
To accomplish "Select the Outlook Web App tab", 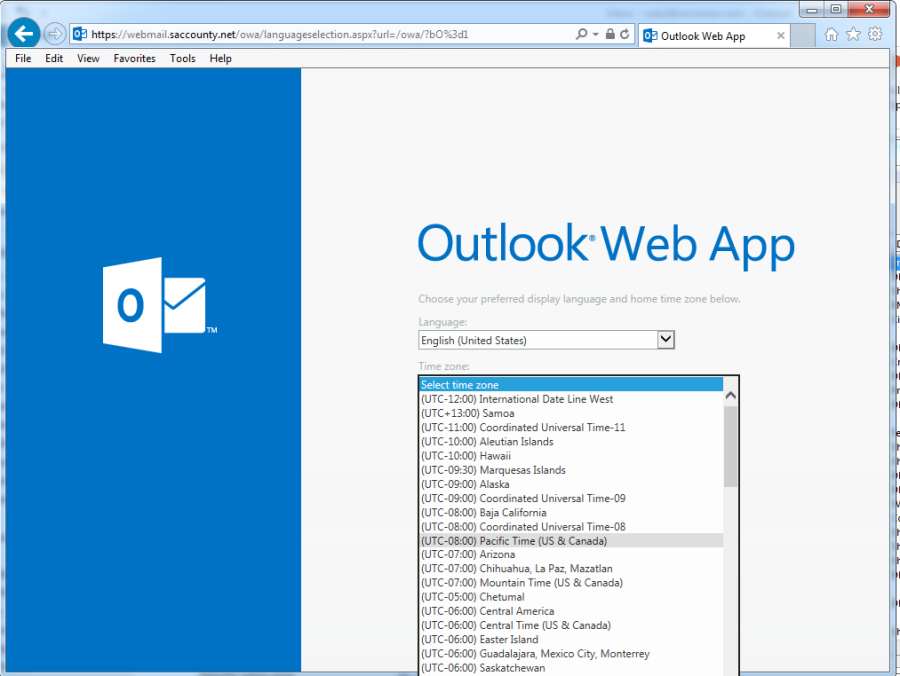I will pyautogui.click(x=712, y=36).
